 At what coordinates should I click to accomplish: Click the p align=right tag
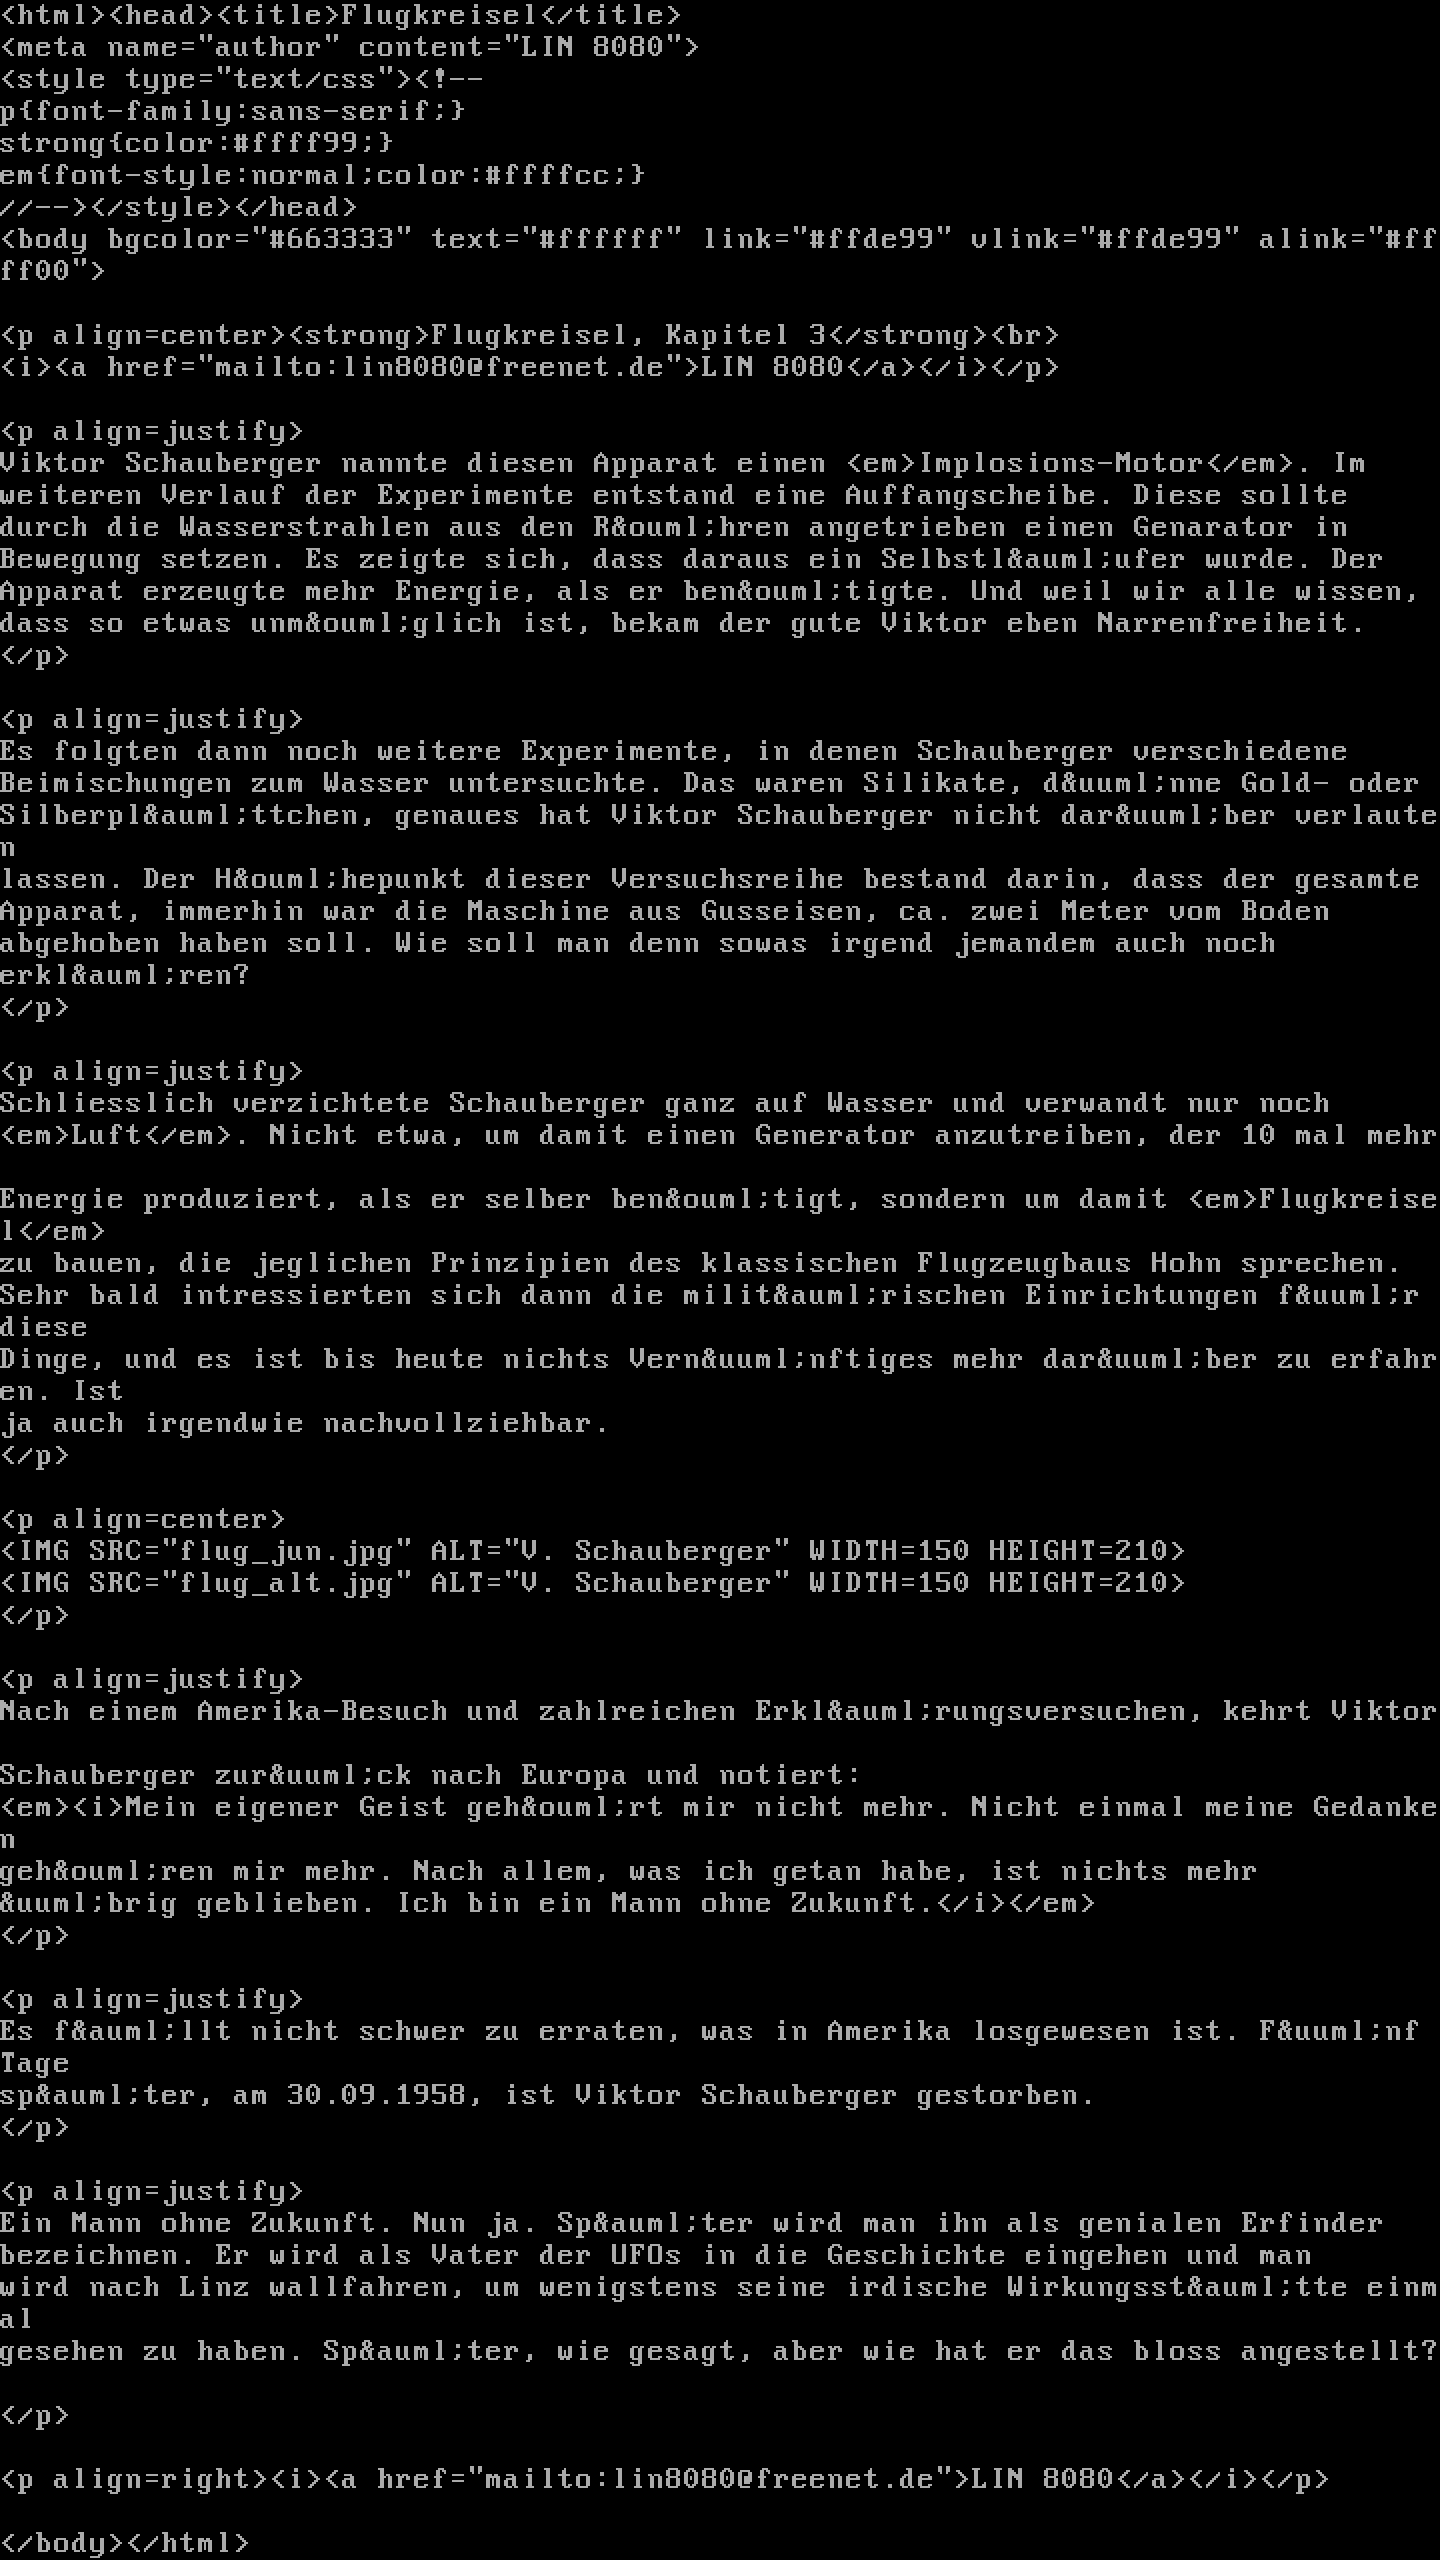[x=134, y=2479]
